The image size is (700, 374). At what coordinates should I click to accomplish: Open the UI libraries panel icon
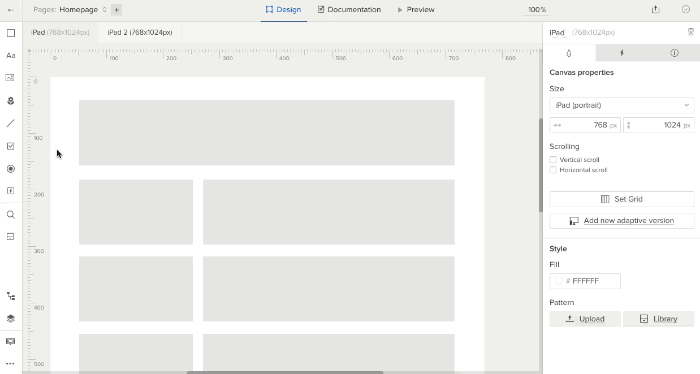point(11,237)
